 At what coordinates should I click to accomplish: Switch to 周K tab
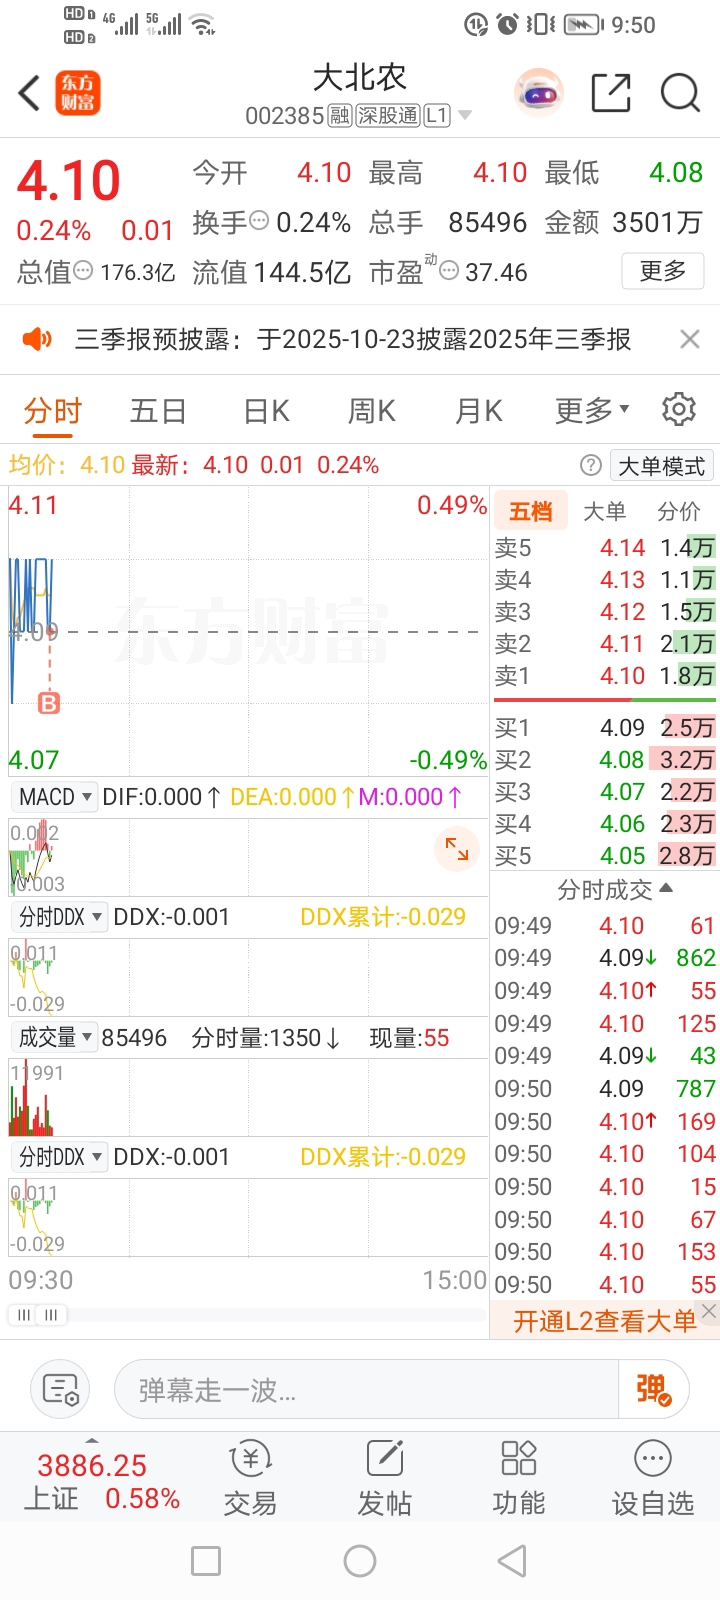[372, 410]
